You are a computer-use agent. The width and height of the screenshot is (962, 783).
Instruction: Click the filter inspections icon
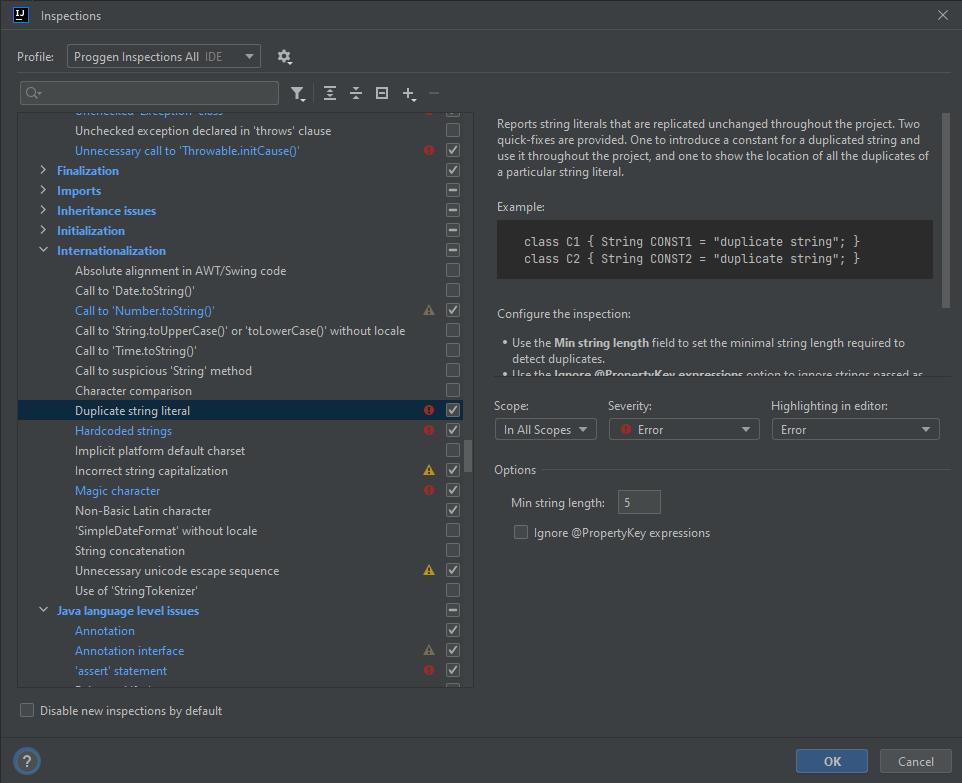(298, 93)
